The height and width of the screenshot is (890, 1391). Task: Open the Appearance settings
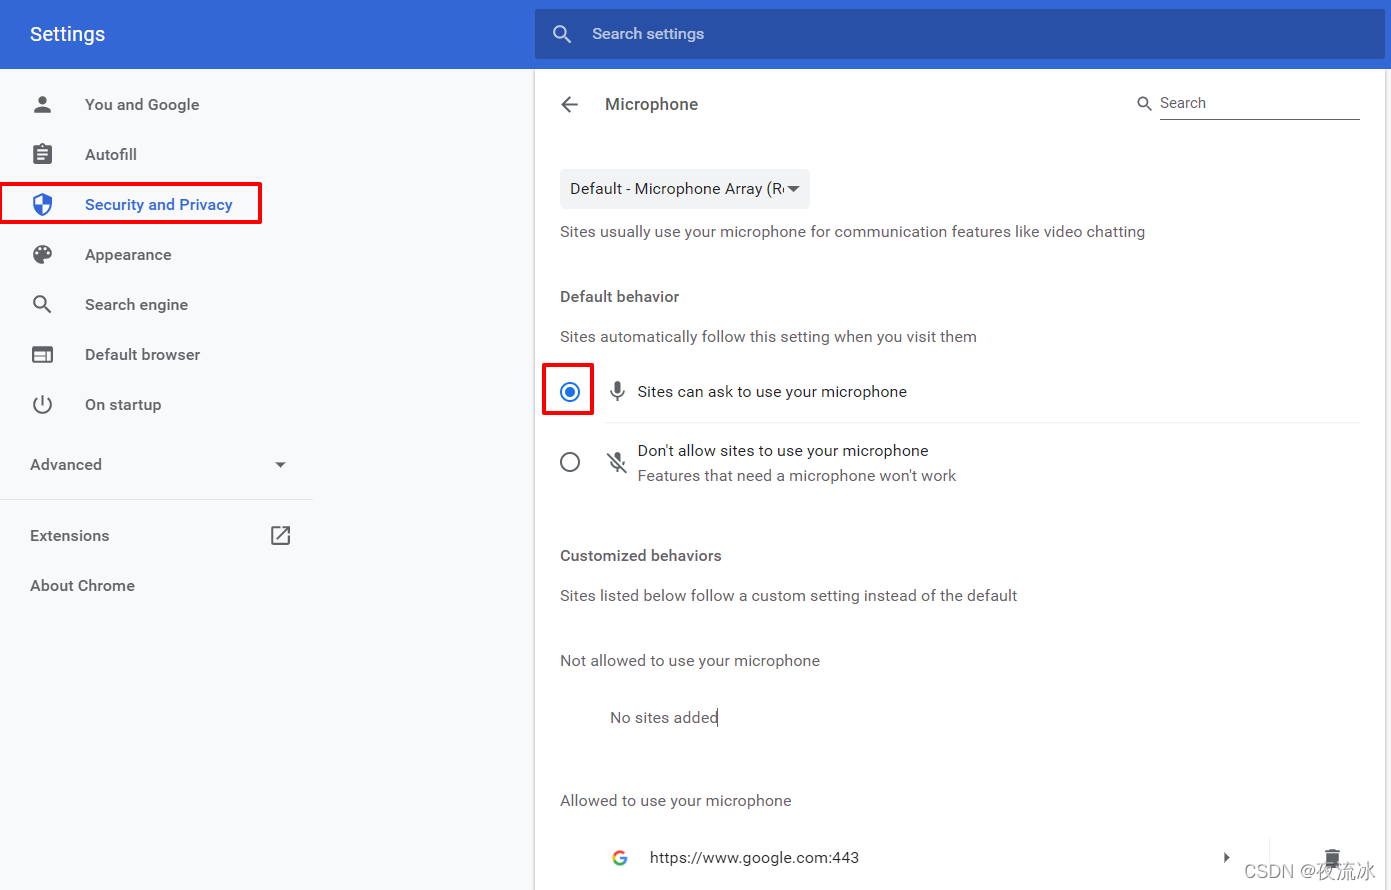(128, 254)
